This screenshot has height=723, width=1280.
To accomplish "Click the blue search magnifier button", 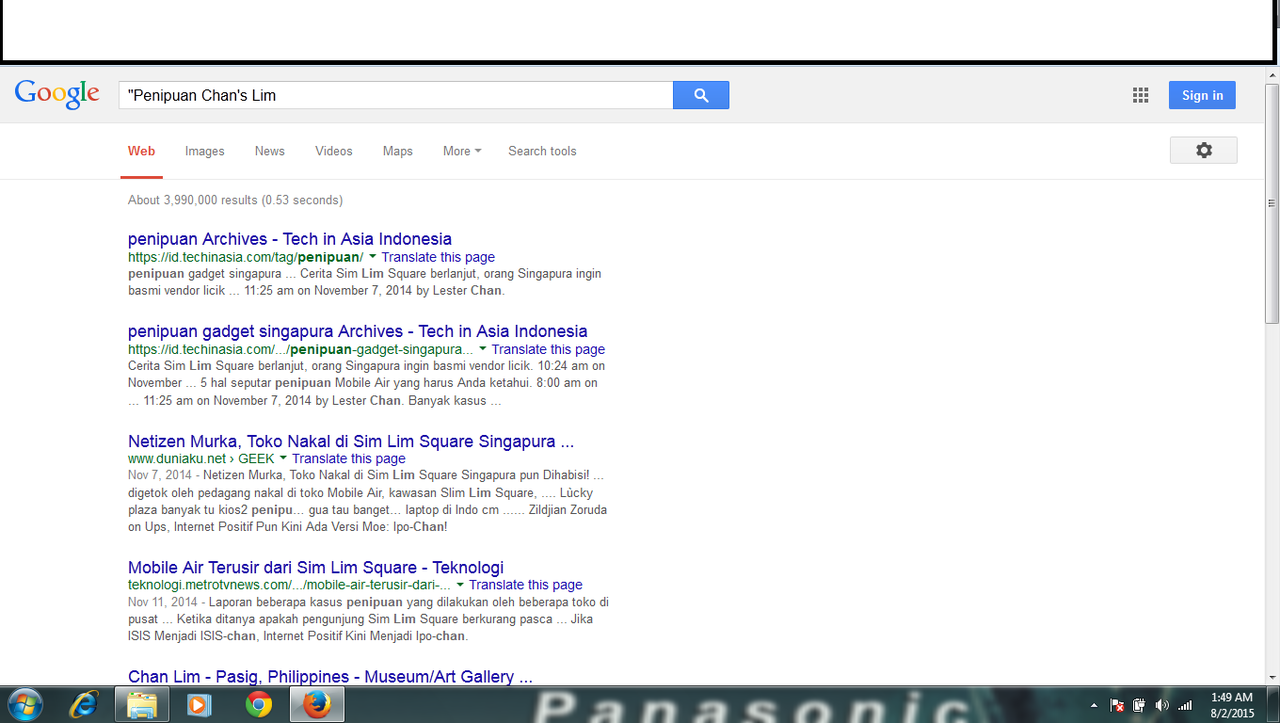I will pos(701,95).
